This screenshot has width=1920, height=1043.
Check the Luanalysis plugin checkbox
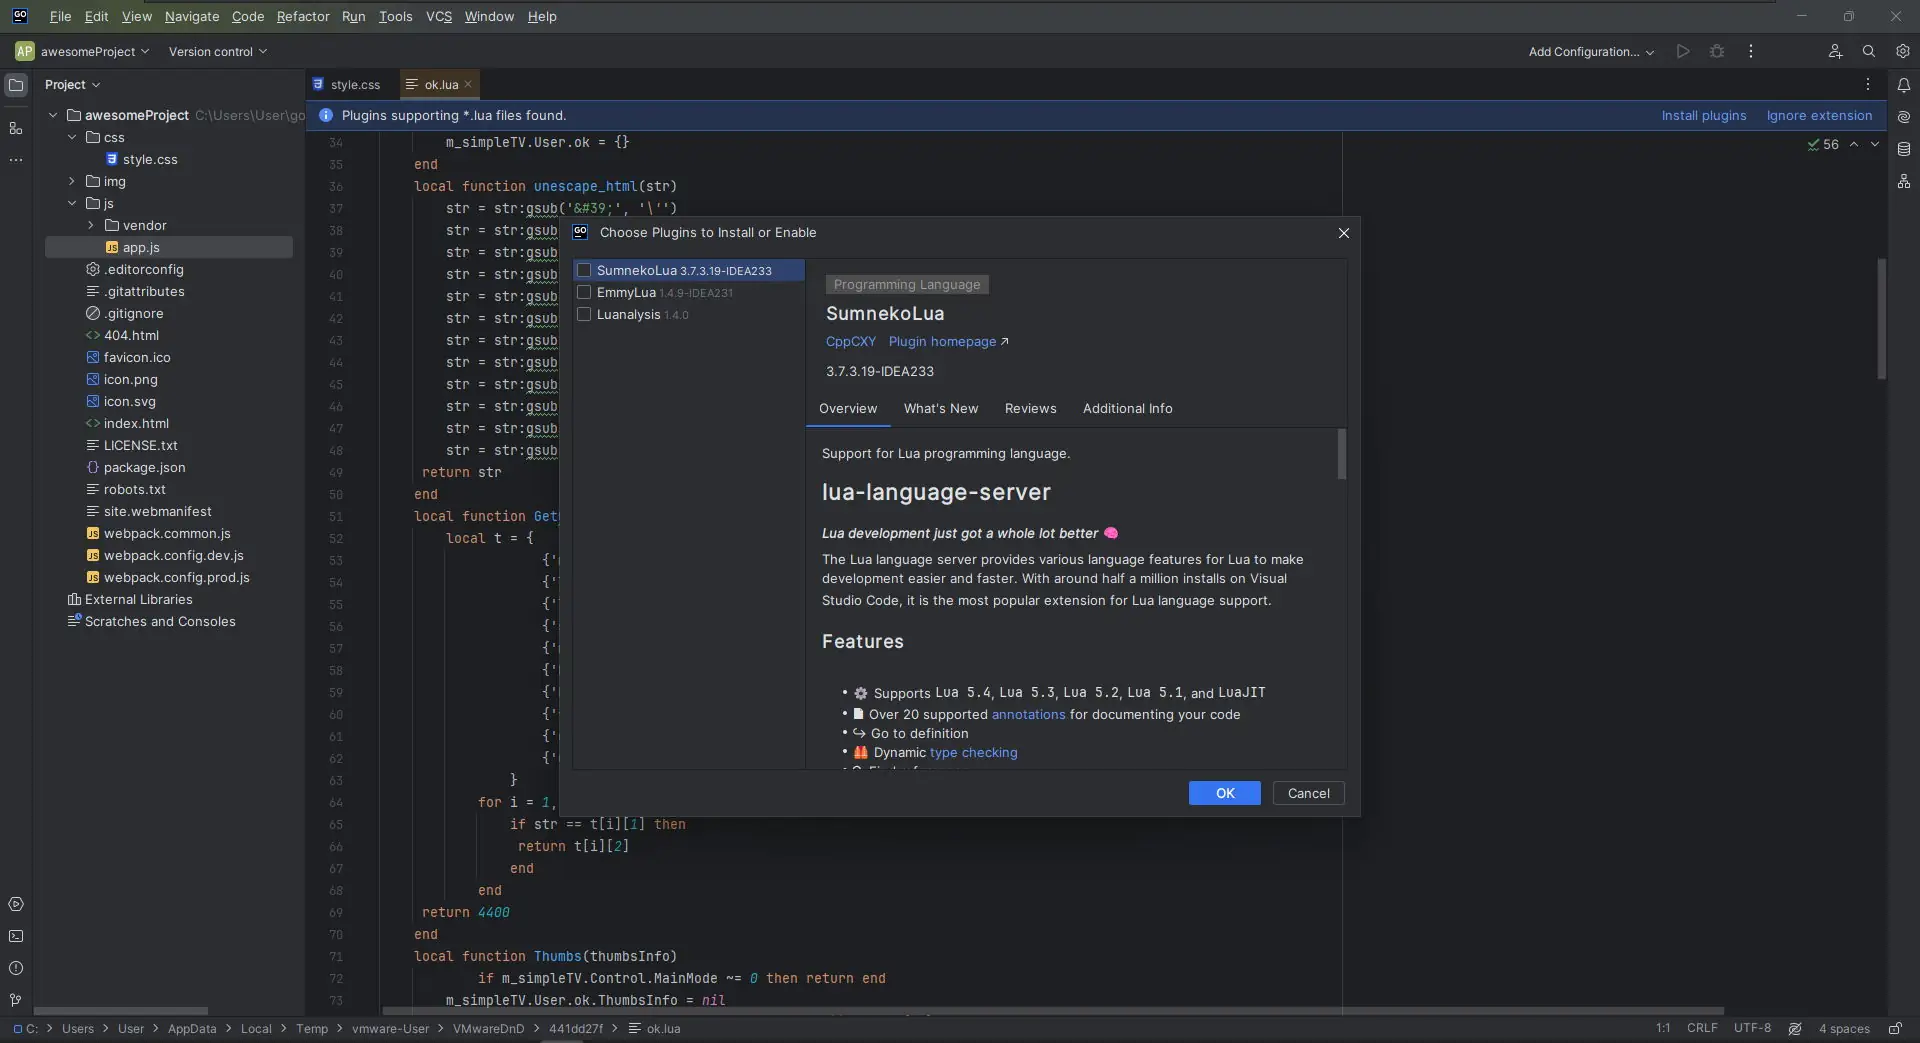coord(584,314)
